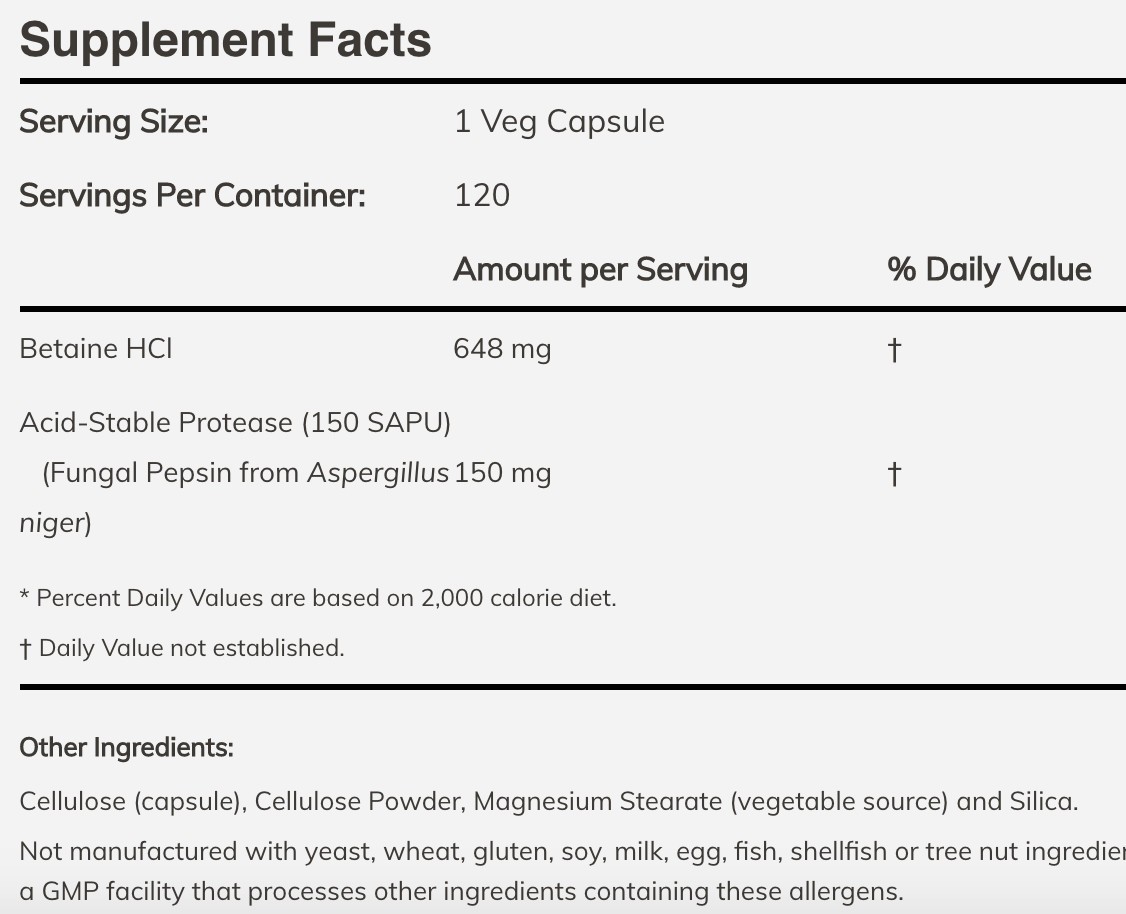Click the dagger symbol beside 150 mg
Screen dimensions: 1126x914
coord(894,474)
